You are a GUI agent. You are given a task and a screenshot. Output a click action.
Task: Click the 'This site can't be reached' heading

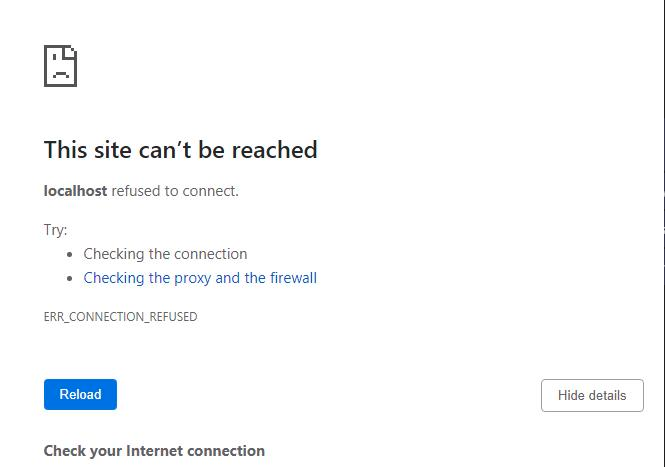[180, 150]
